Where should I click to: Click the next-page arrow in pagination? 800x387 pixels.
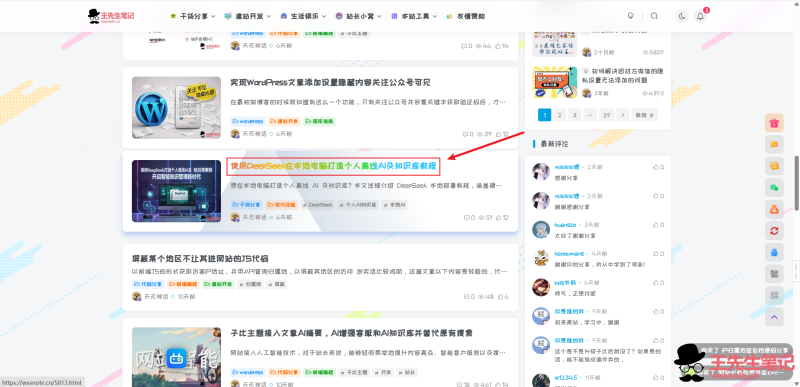[x=622, y=115]
